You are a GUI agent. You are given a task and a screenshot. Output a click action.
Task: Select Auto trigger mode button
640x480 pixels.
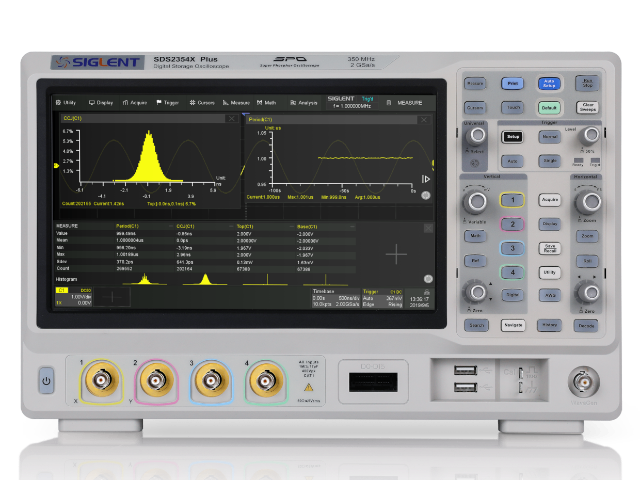pos(513,161)
